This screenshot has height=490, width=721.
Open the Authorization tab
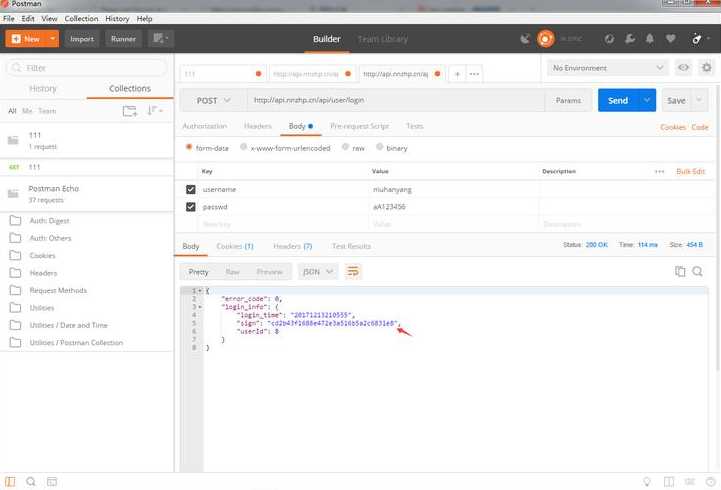pos(205,126)
